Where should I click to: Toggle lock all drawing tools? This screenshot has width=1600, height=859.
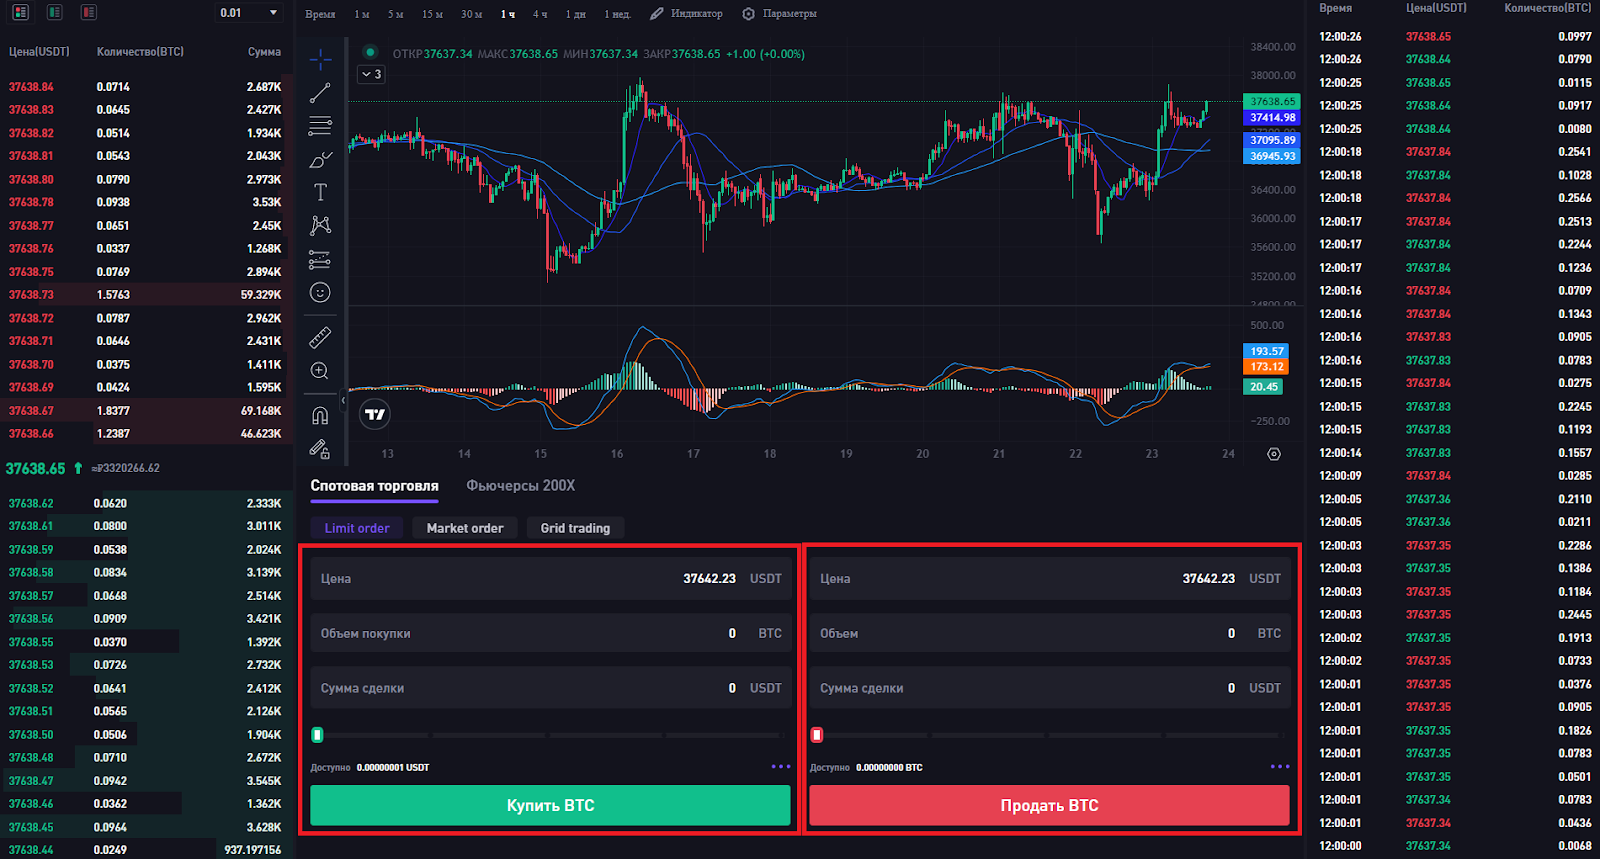[x=320, y=449]
